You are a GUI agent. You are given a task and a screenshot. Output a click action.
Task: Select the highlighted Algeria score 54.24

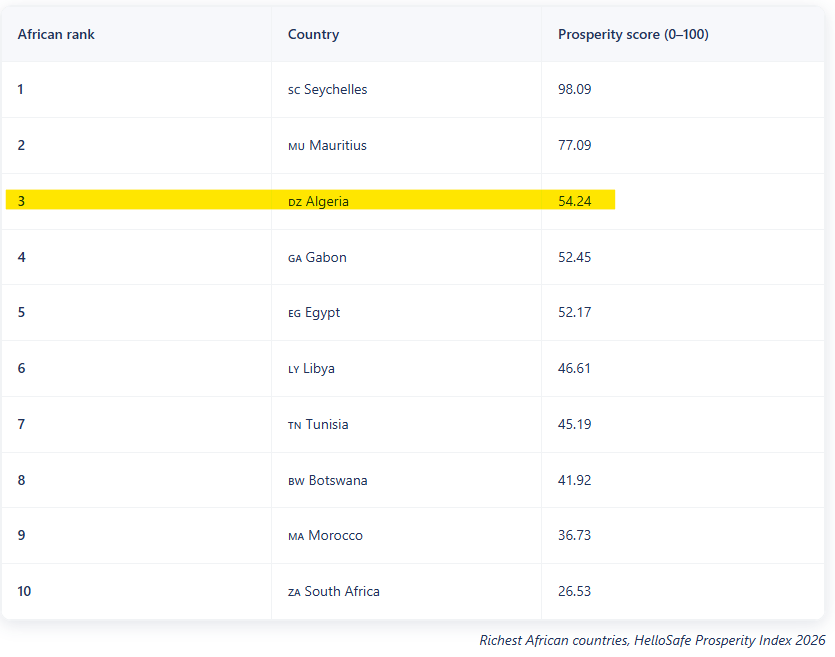point(575,201)
